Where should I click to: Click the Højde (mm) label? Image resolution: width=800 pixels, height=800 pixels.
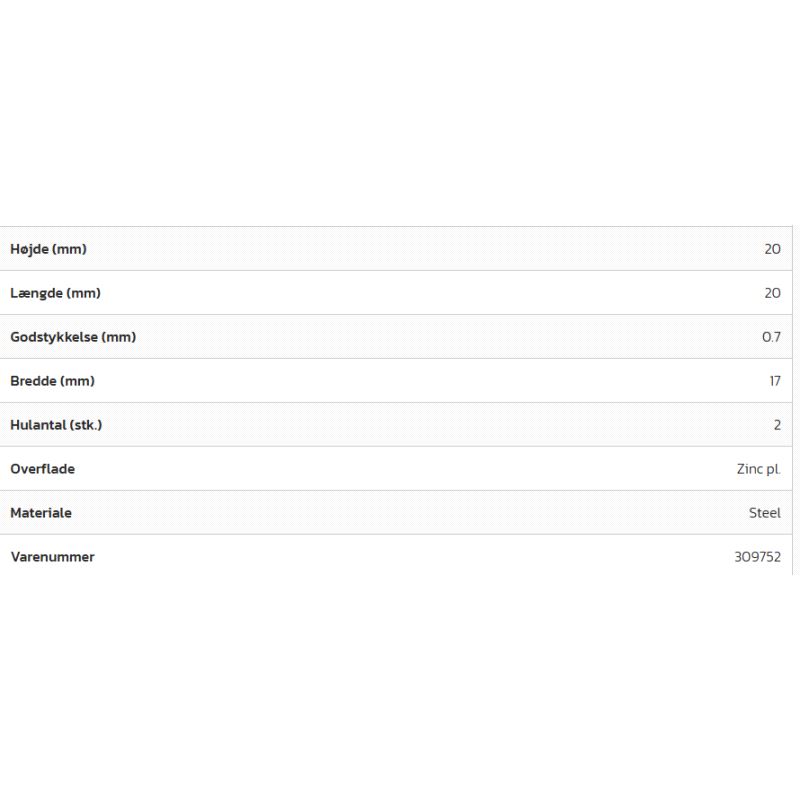point(48,249)
